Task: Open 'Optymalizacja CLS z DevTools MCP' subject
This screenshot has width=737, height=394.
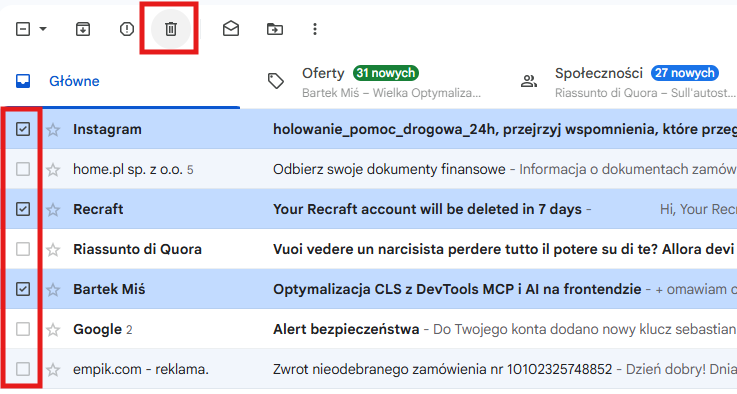Action: 457,289
